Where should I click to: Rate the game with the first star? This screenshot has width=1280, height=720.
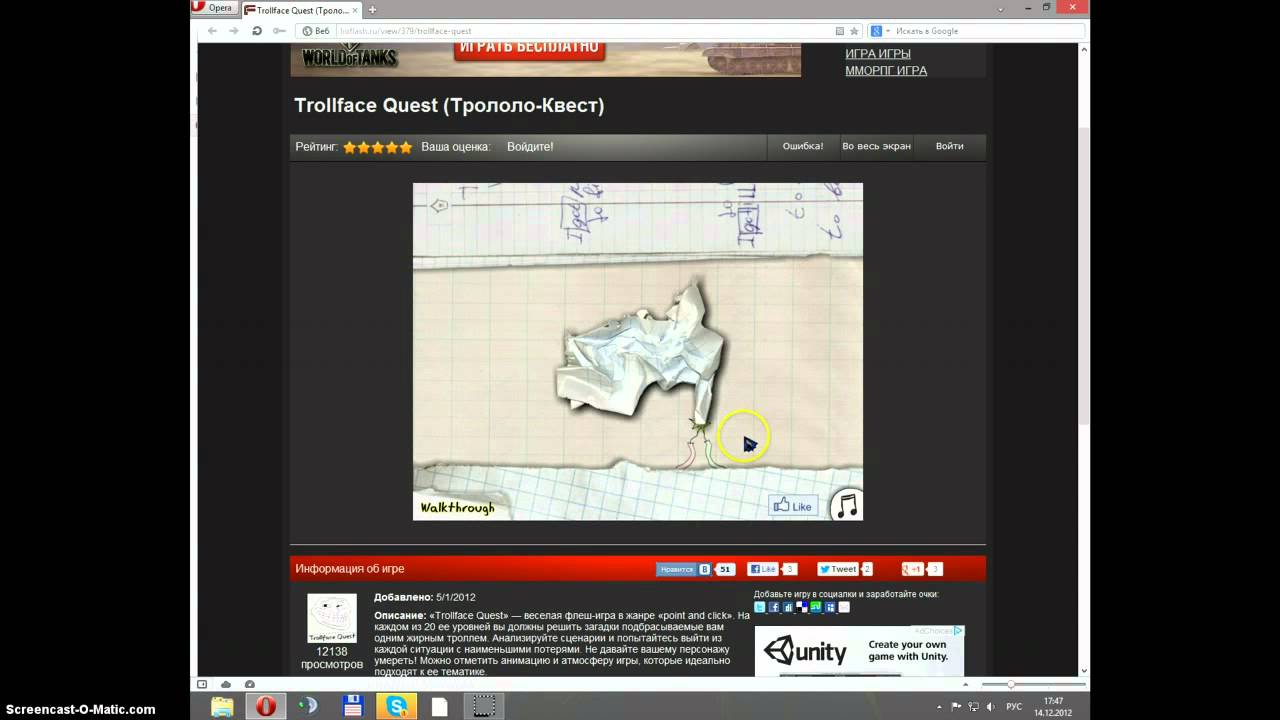click(x=350, y=147)
